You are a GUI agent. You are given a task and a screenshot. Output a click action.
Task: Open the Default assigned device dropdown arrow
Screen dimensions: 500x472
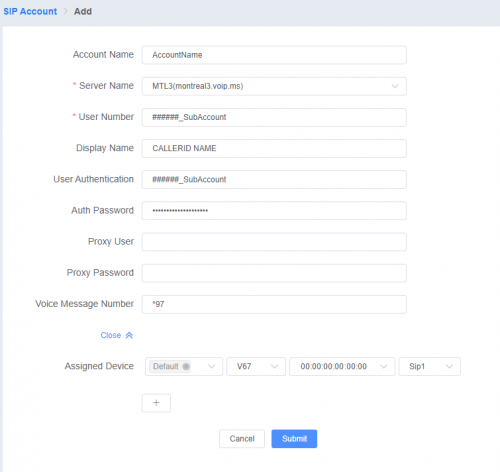[x=211, y=366]
